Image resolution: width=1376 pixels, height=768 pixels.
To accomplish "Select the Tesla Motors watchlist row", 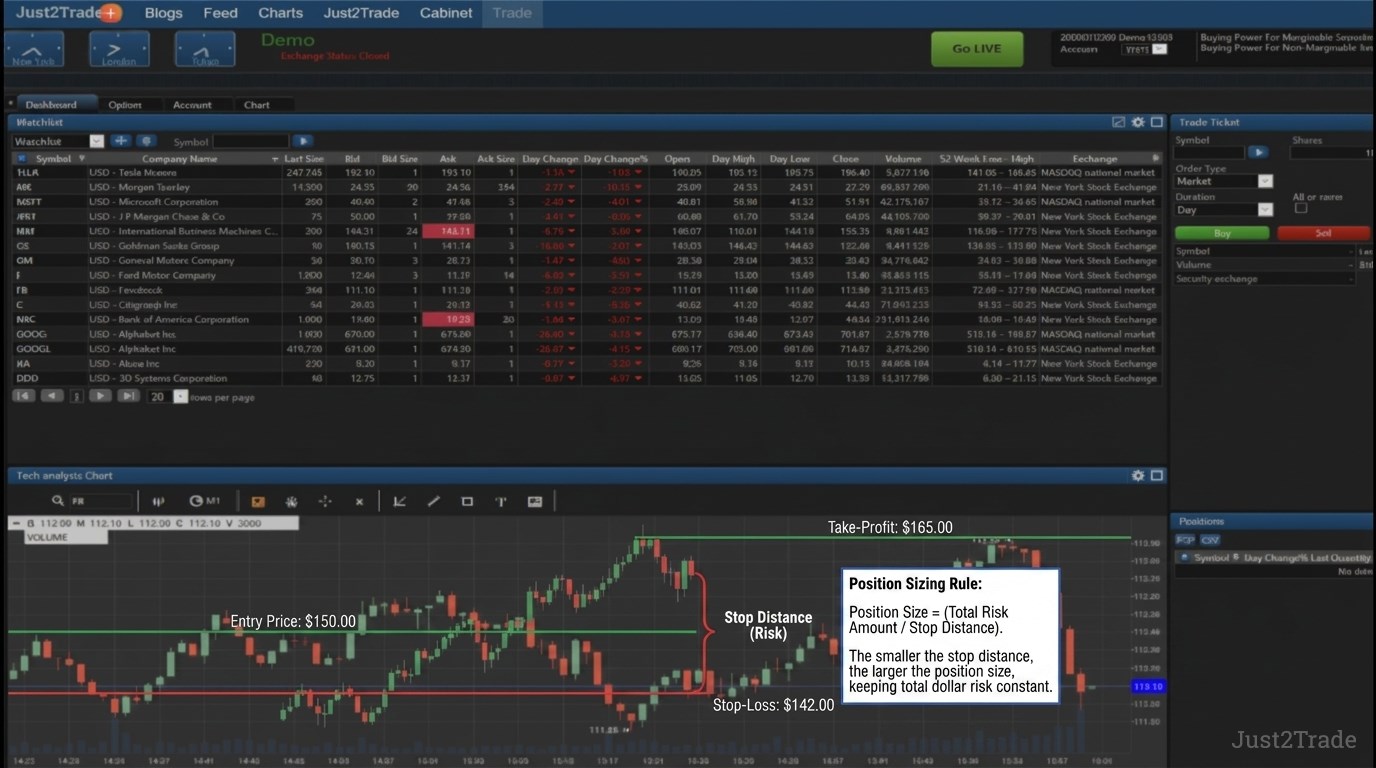I will coord(586,172).
